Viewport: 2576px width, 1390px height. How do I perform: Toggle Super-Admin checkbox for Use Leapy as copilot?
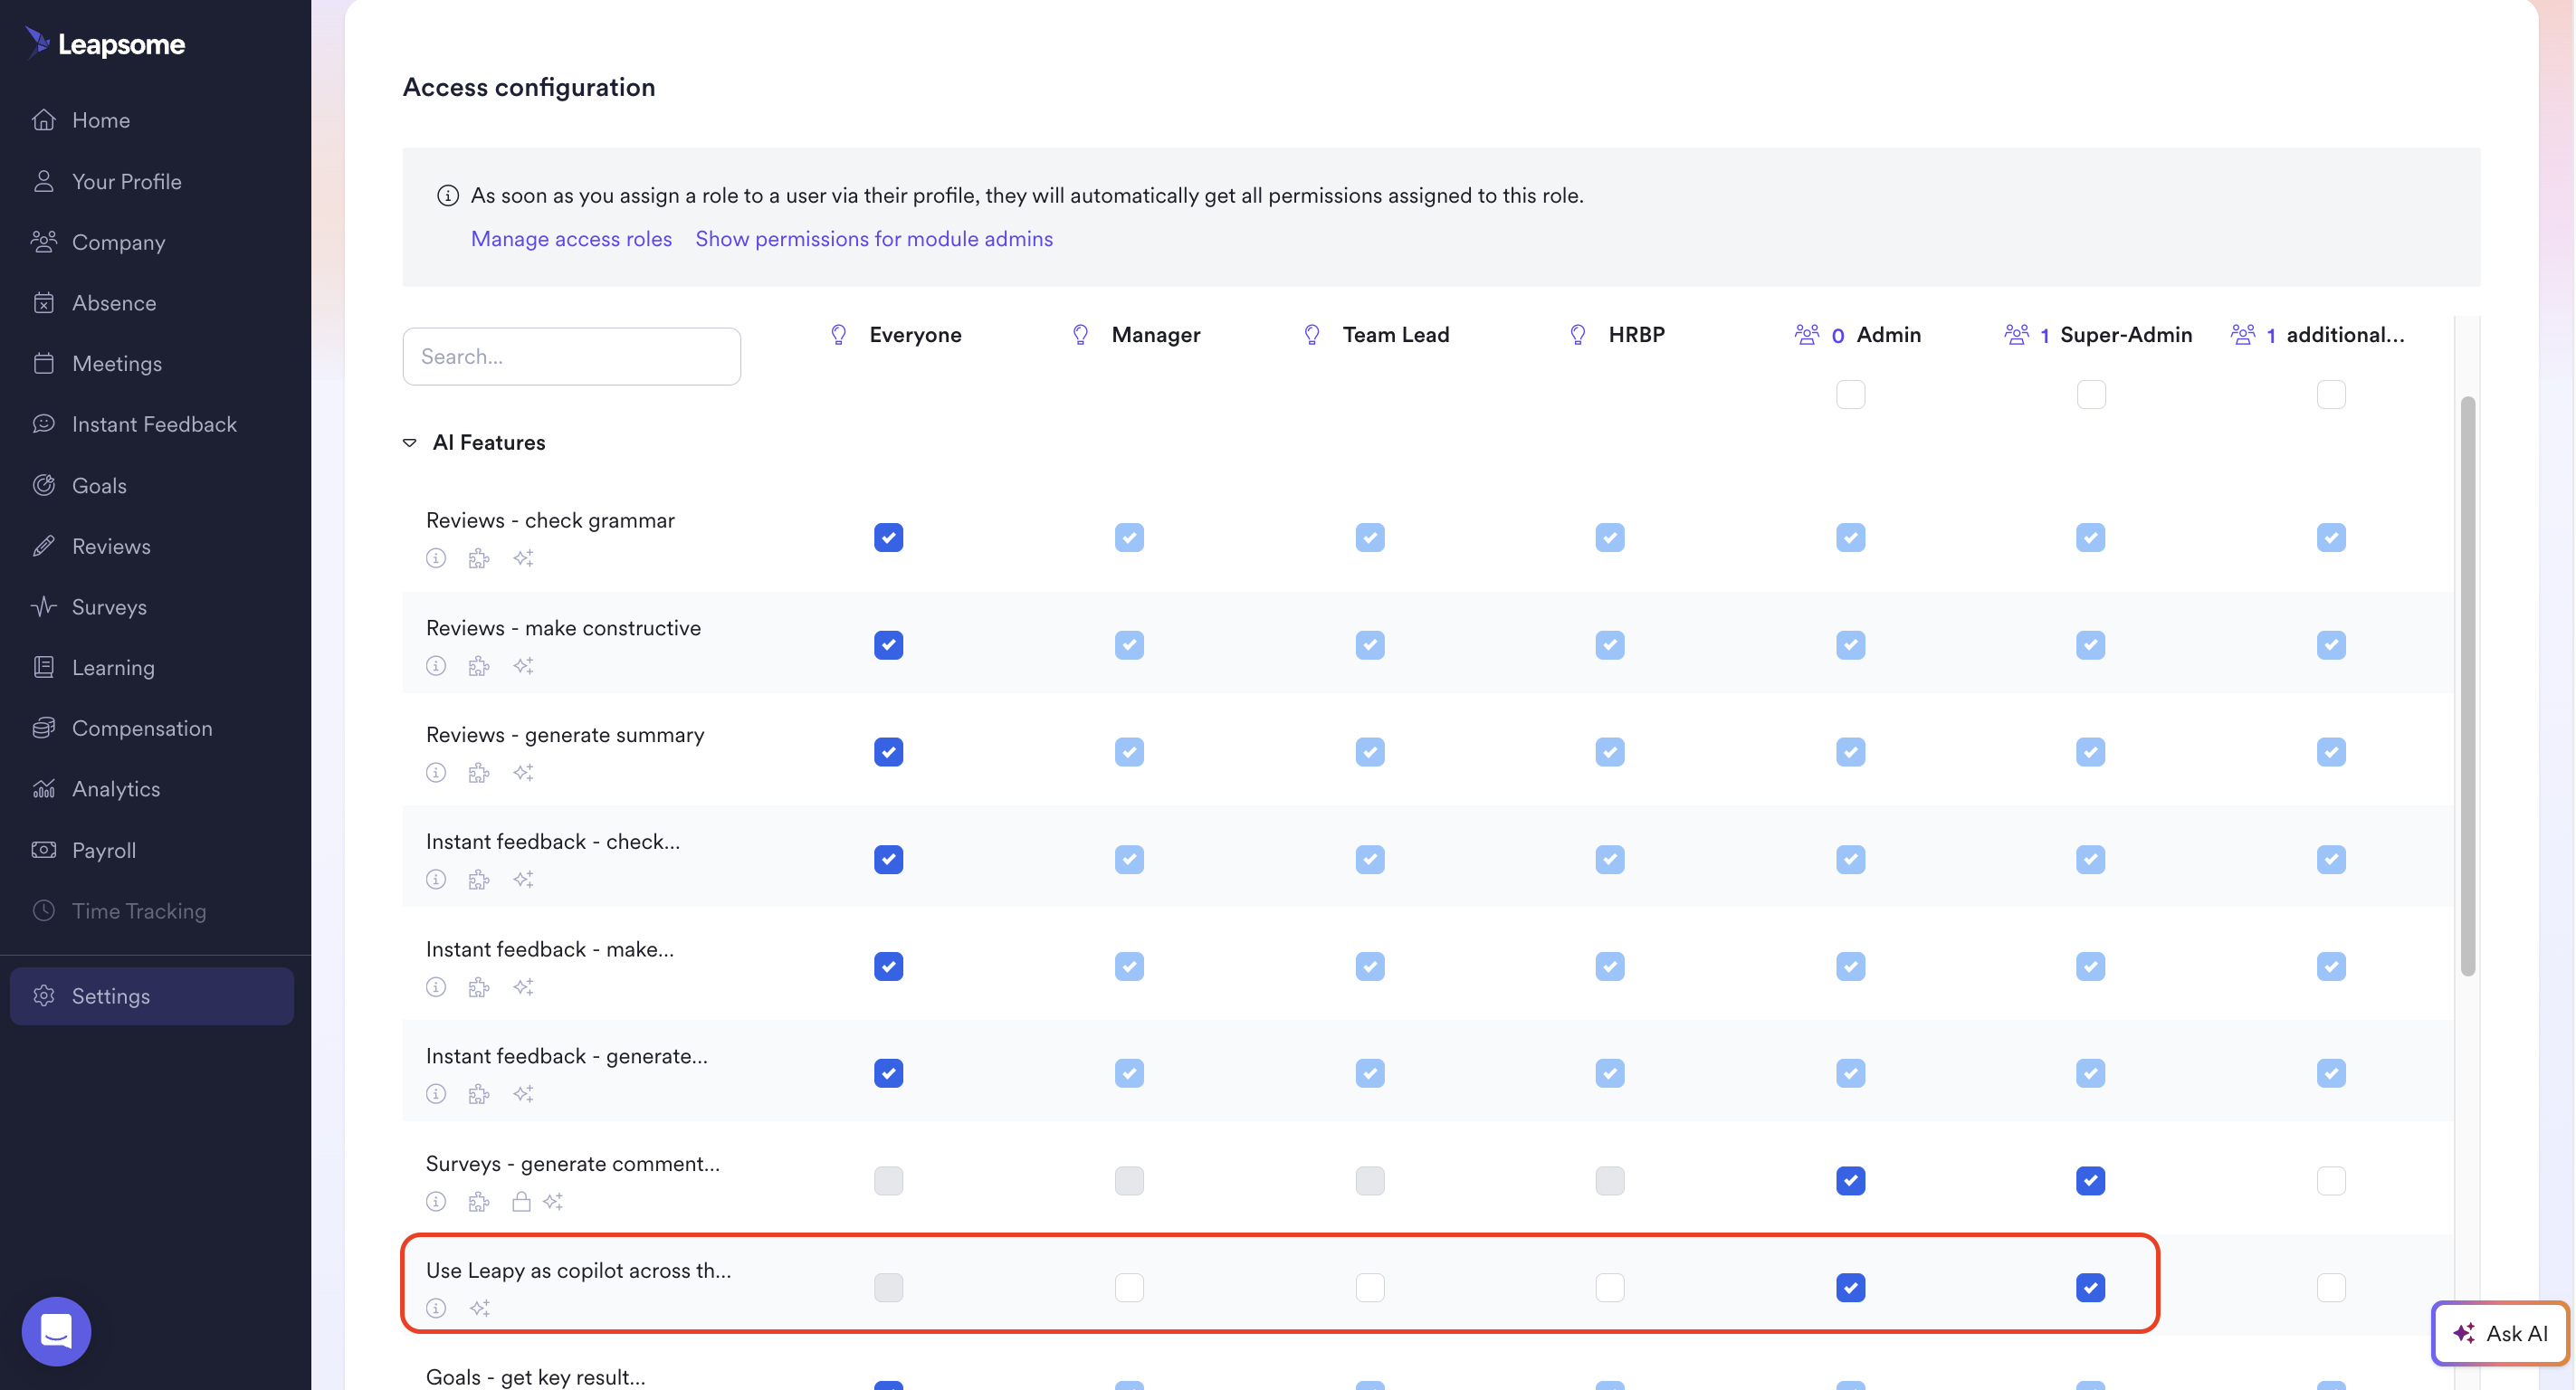(2090, 1287)
